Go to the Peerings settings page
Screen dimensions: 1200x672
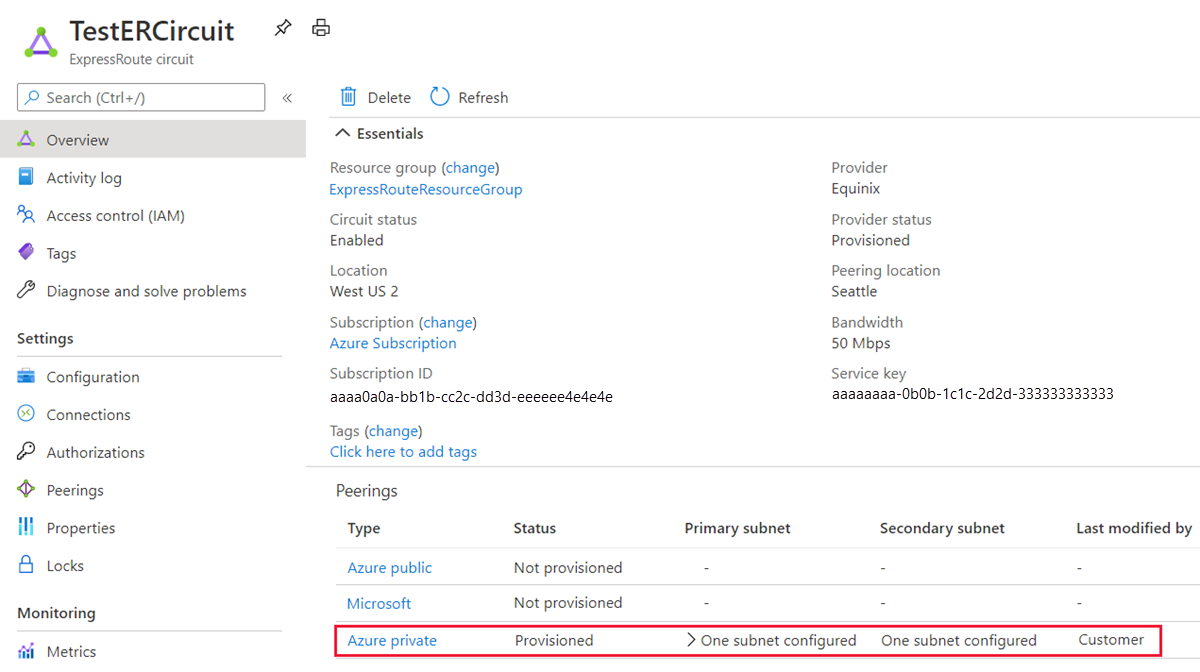click(75, 490)
